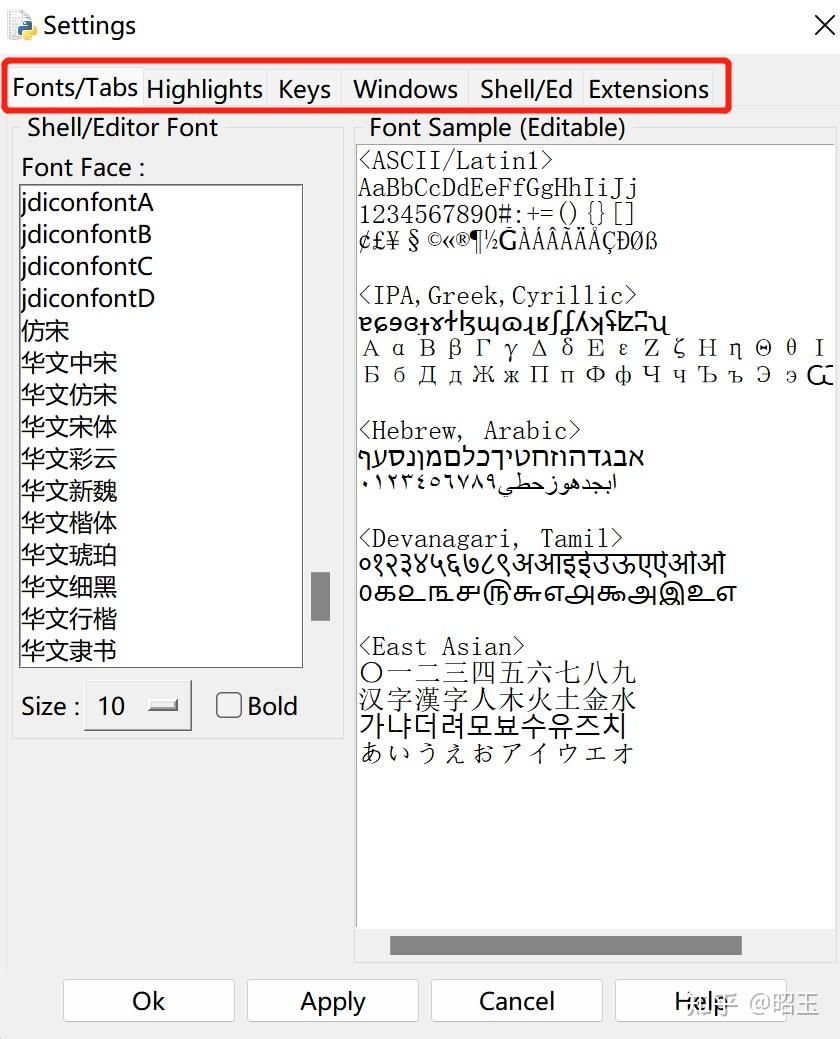Pick 仿宋 from font face list

(x=45, y=331)
